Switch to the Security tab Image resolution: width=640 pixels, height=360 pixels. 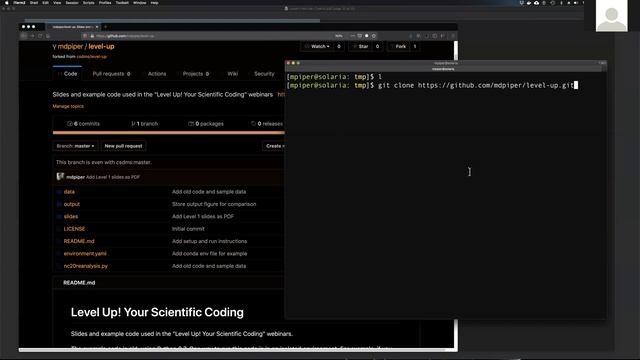coord(263,74)
